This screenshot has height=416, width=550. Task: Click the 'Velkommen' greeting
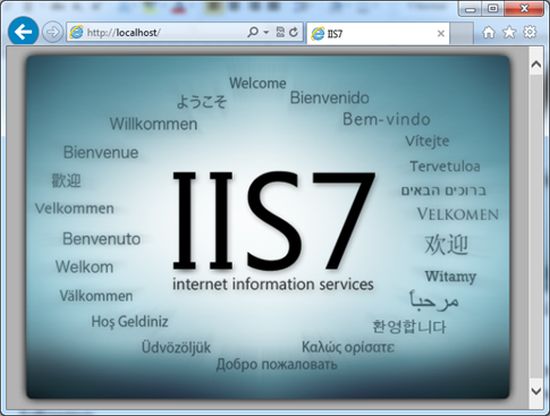(74, 208)
